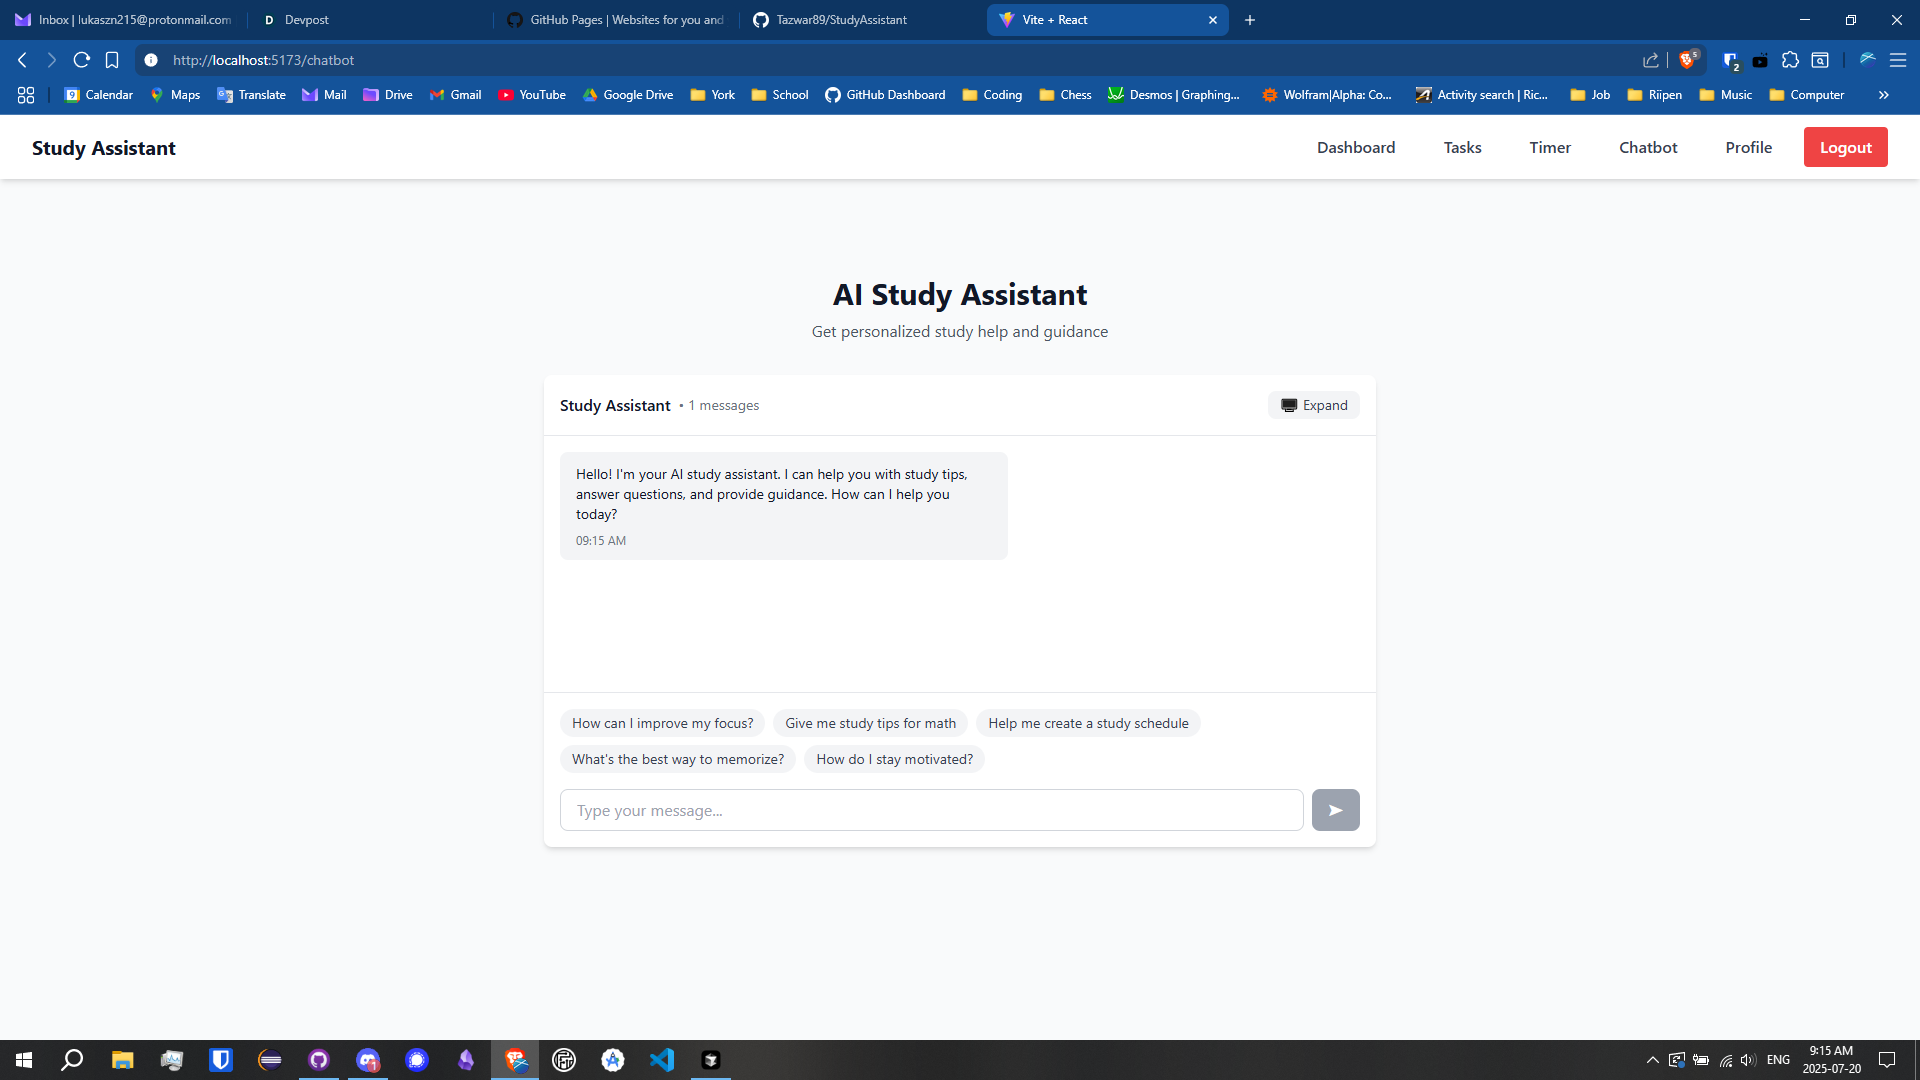The width and height of the screenshot is (1920, 1080).
Task: Expand the chat window
Action: [1313, 405]
